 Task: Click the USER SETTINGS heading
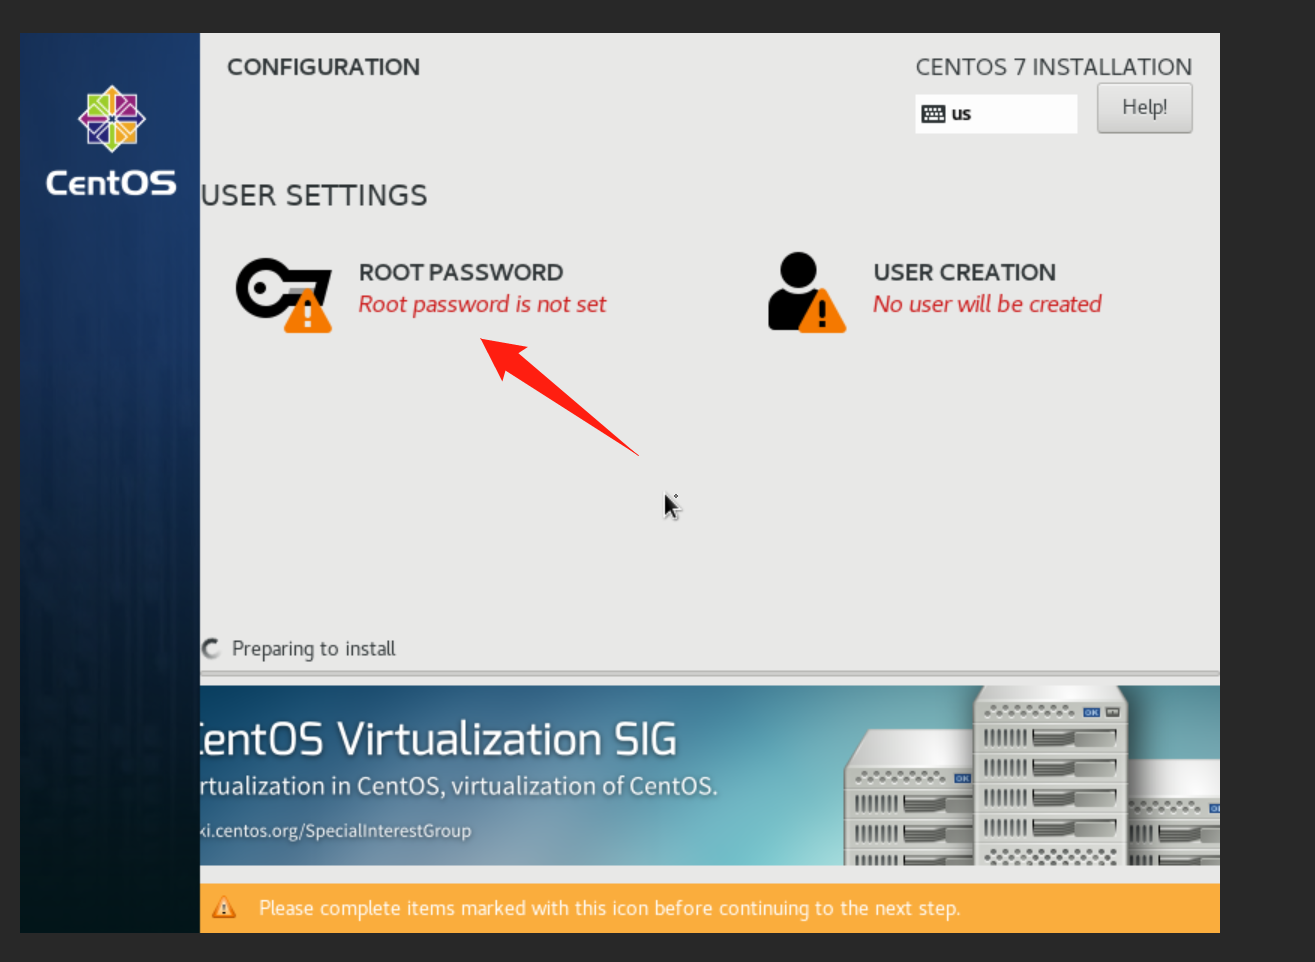point(314,195)
